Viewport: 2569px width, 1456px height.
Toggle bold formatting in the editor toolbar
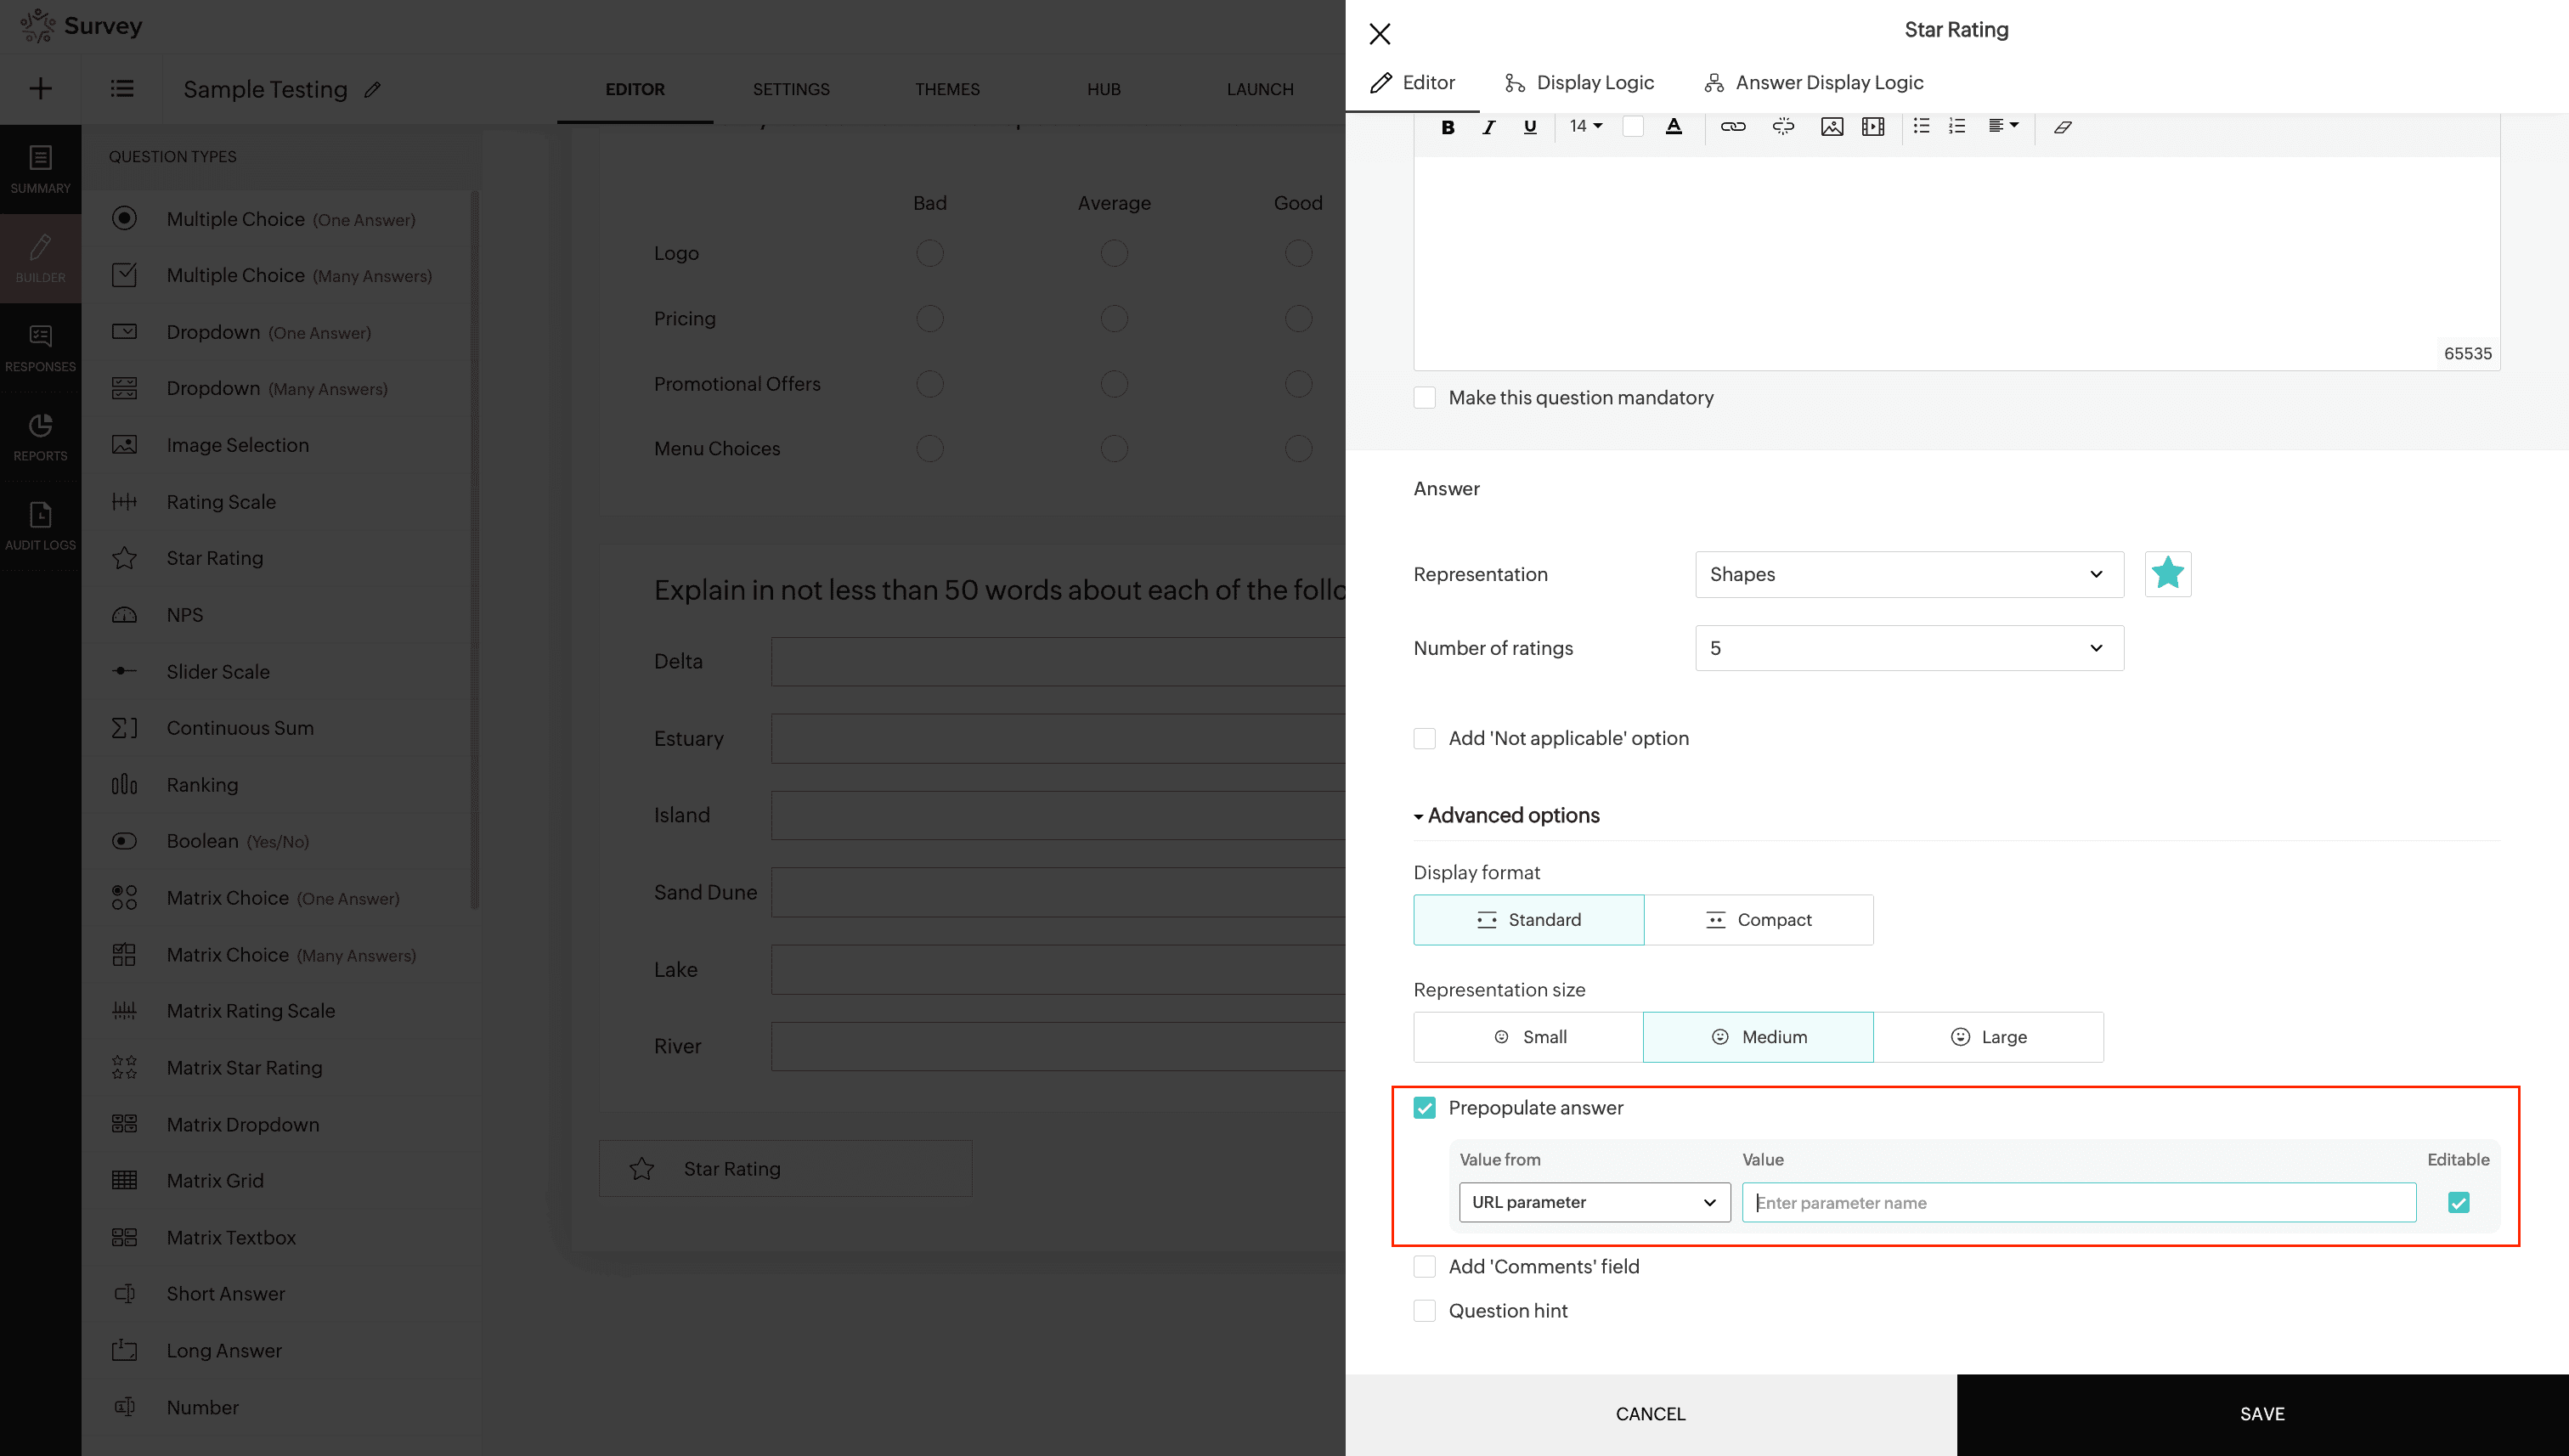click(1447, 127)
